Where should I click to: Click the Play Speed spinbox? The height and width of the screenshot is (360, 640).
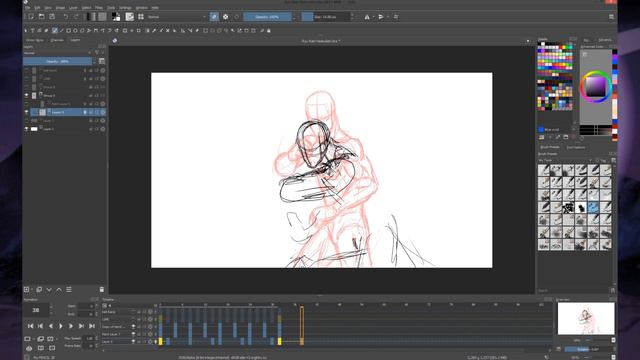(89, 338)
